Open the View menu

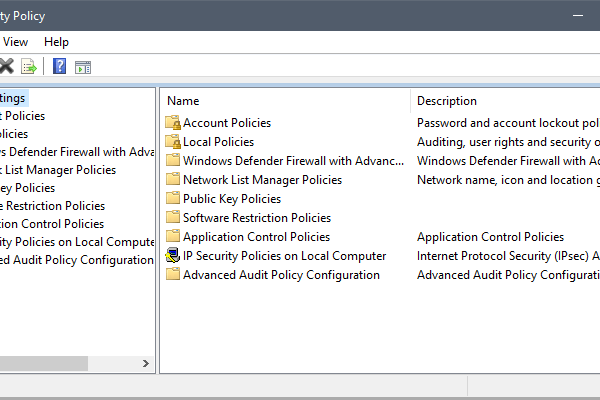click(15, 42)
